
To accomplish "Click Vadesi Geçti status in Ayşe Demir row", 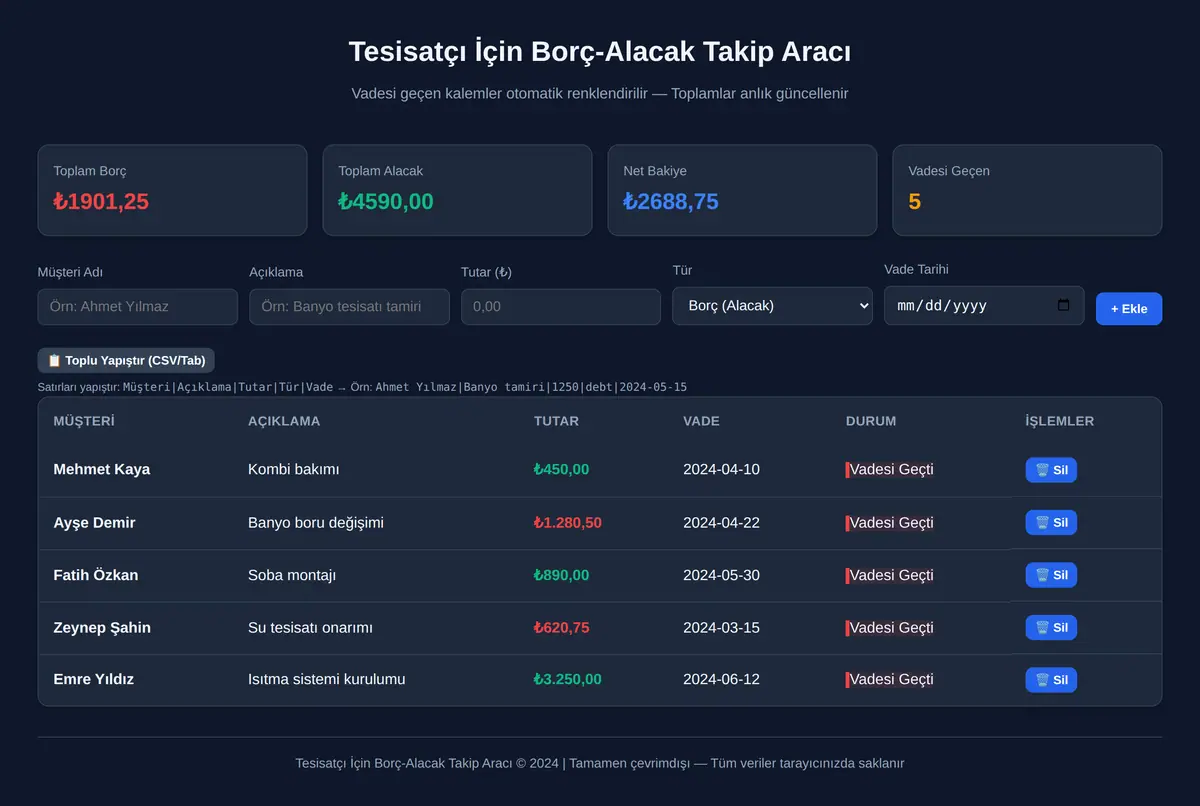I will point(890,522).
